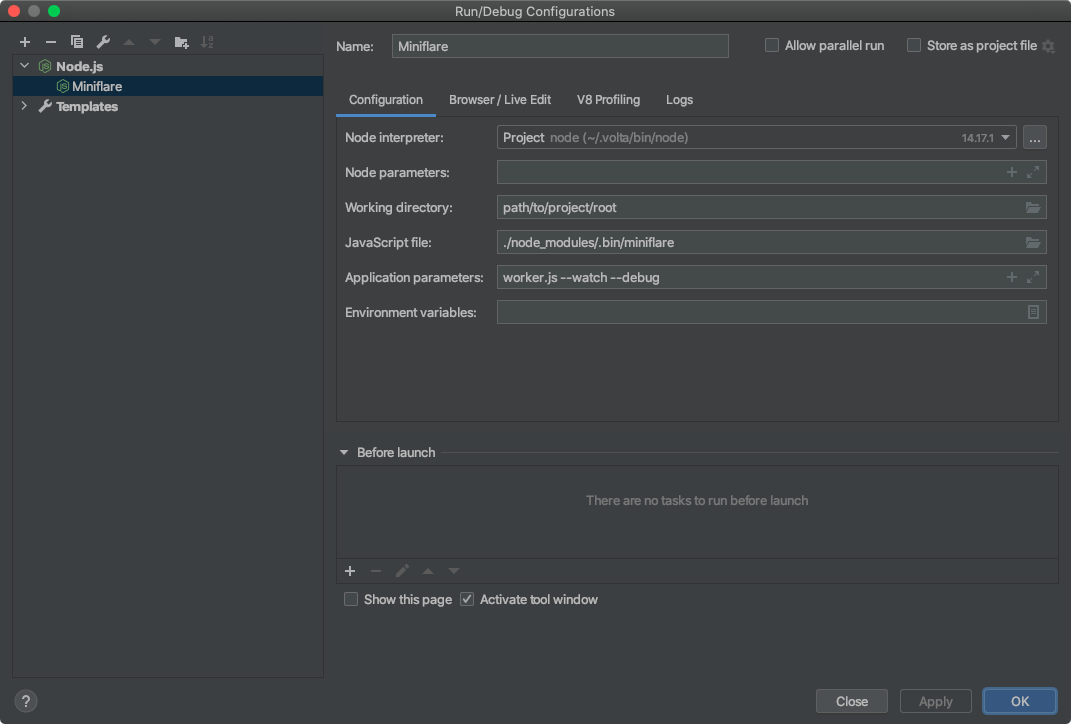The image size is (1071, 724).
Task: Expand the Templates tree node
Action: pyautogui.click(x=24, y=106)
